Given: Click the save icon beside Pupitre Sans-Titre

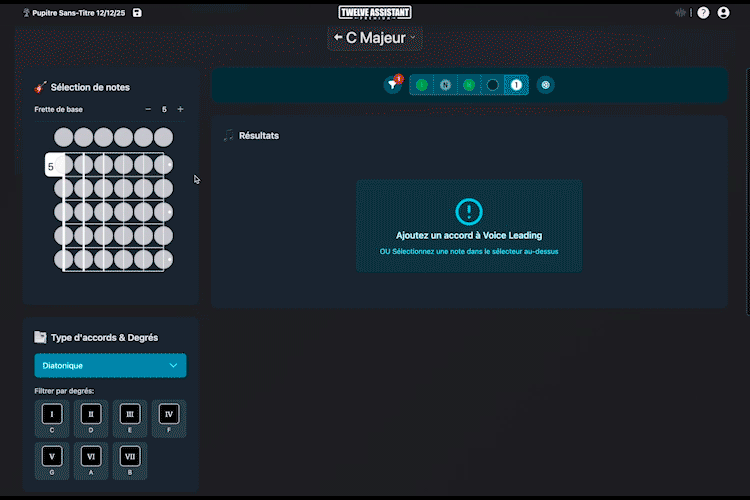Looking at the screenshot, I should 137,13.
